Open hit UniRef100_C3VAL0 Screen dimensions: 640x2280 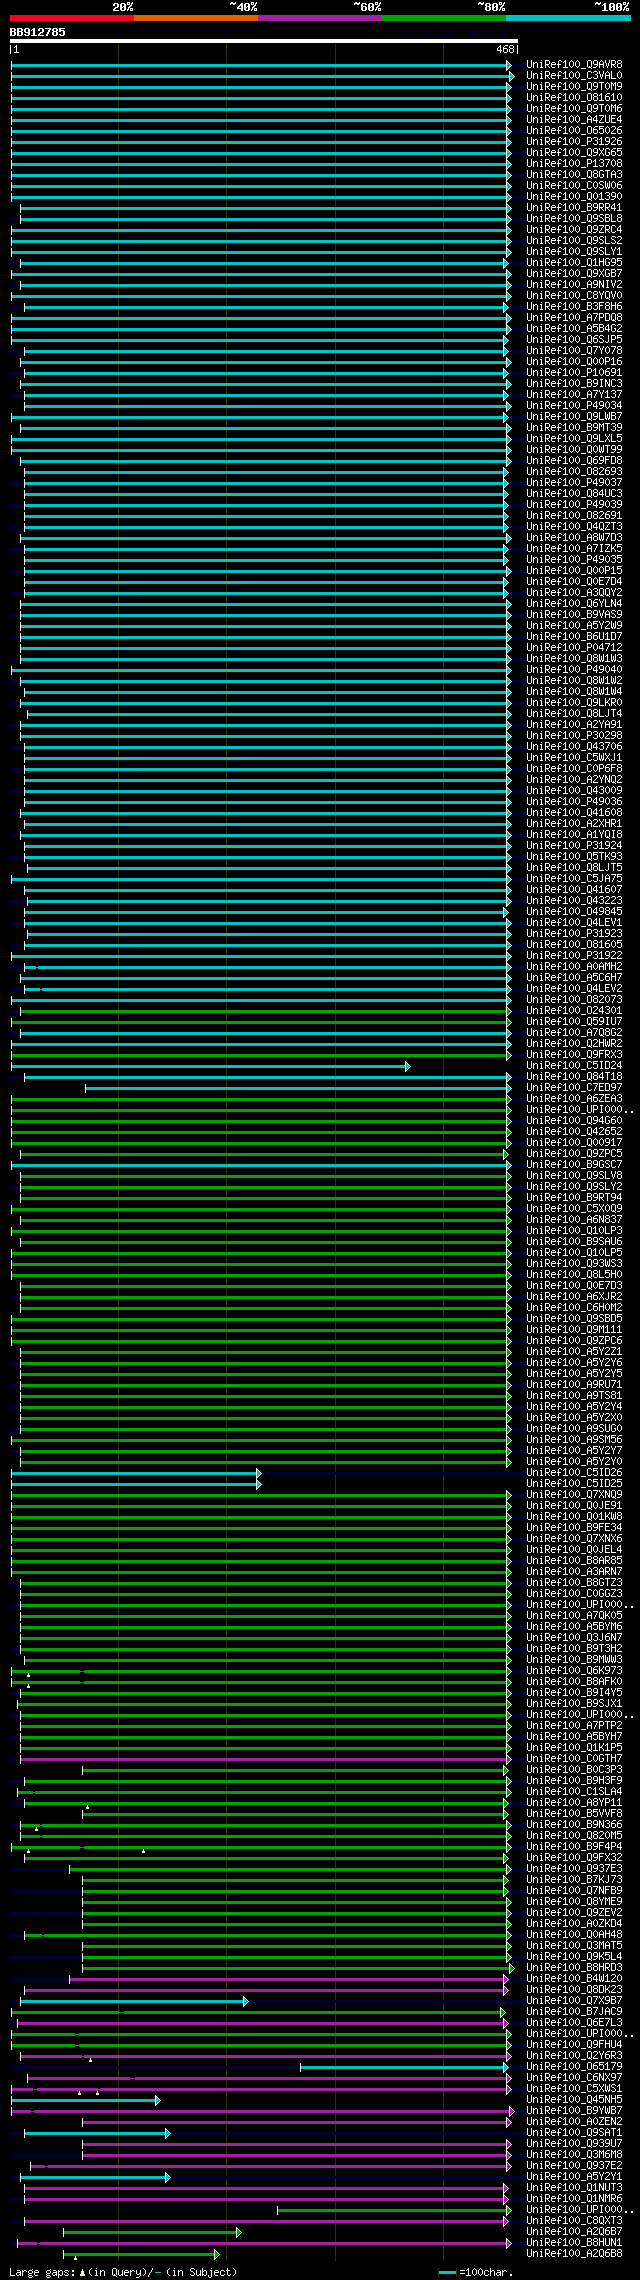point(574,76)
